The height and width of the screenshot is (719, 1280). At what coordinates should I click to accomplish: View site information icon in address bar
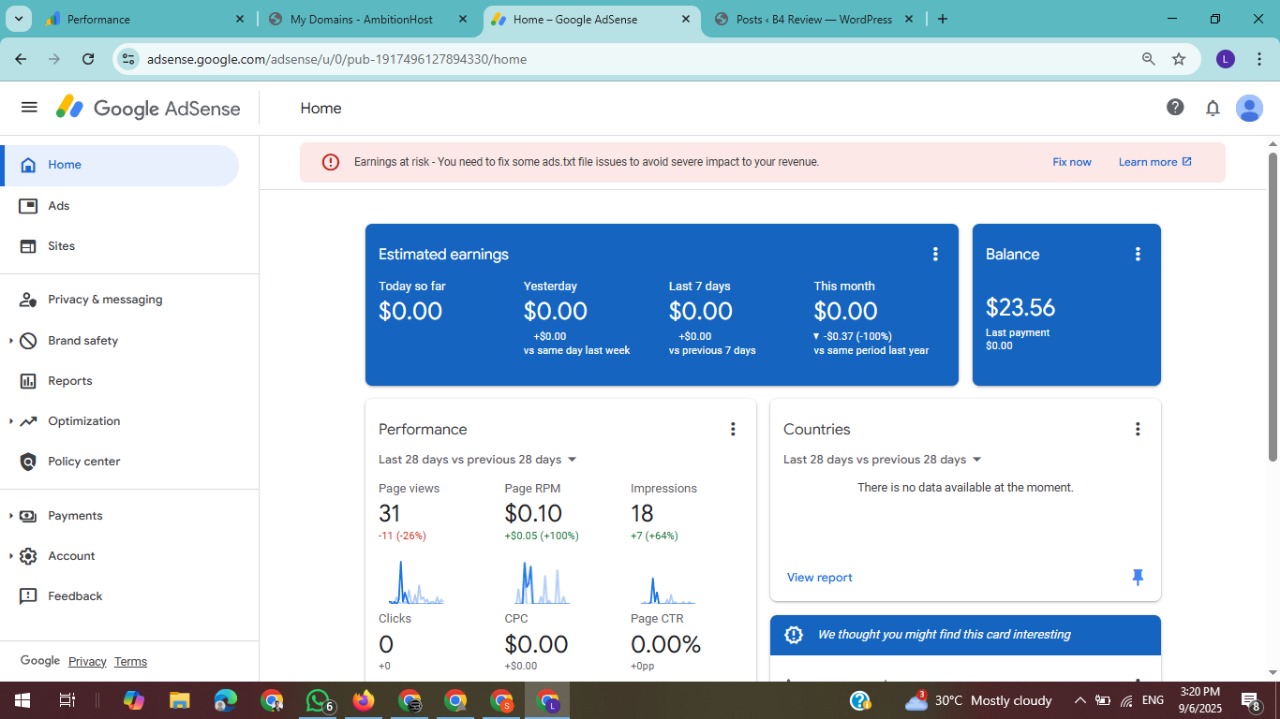(x=128, y=59)
